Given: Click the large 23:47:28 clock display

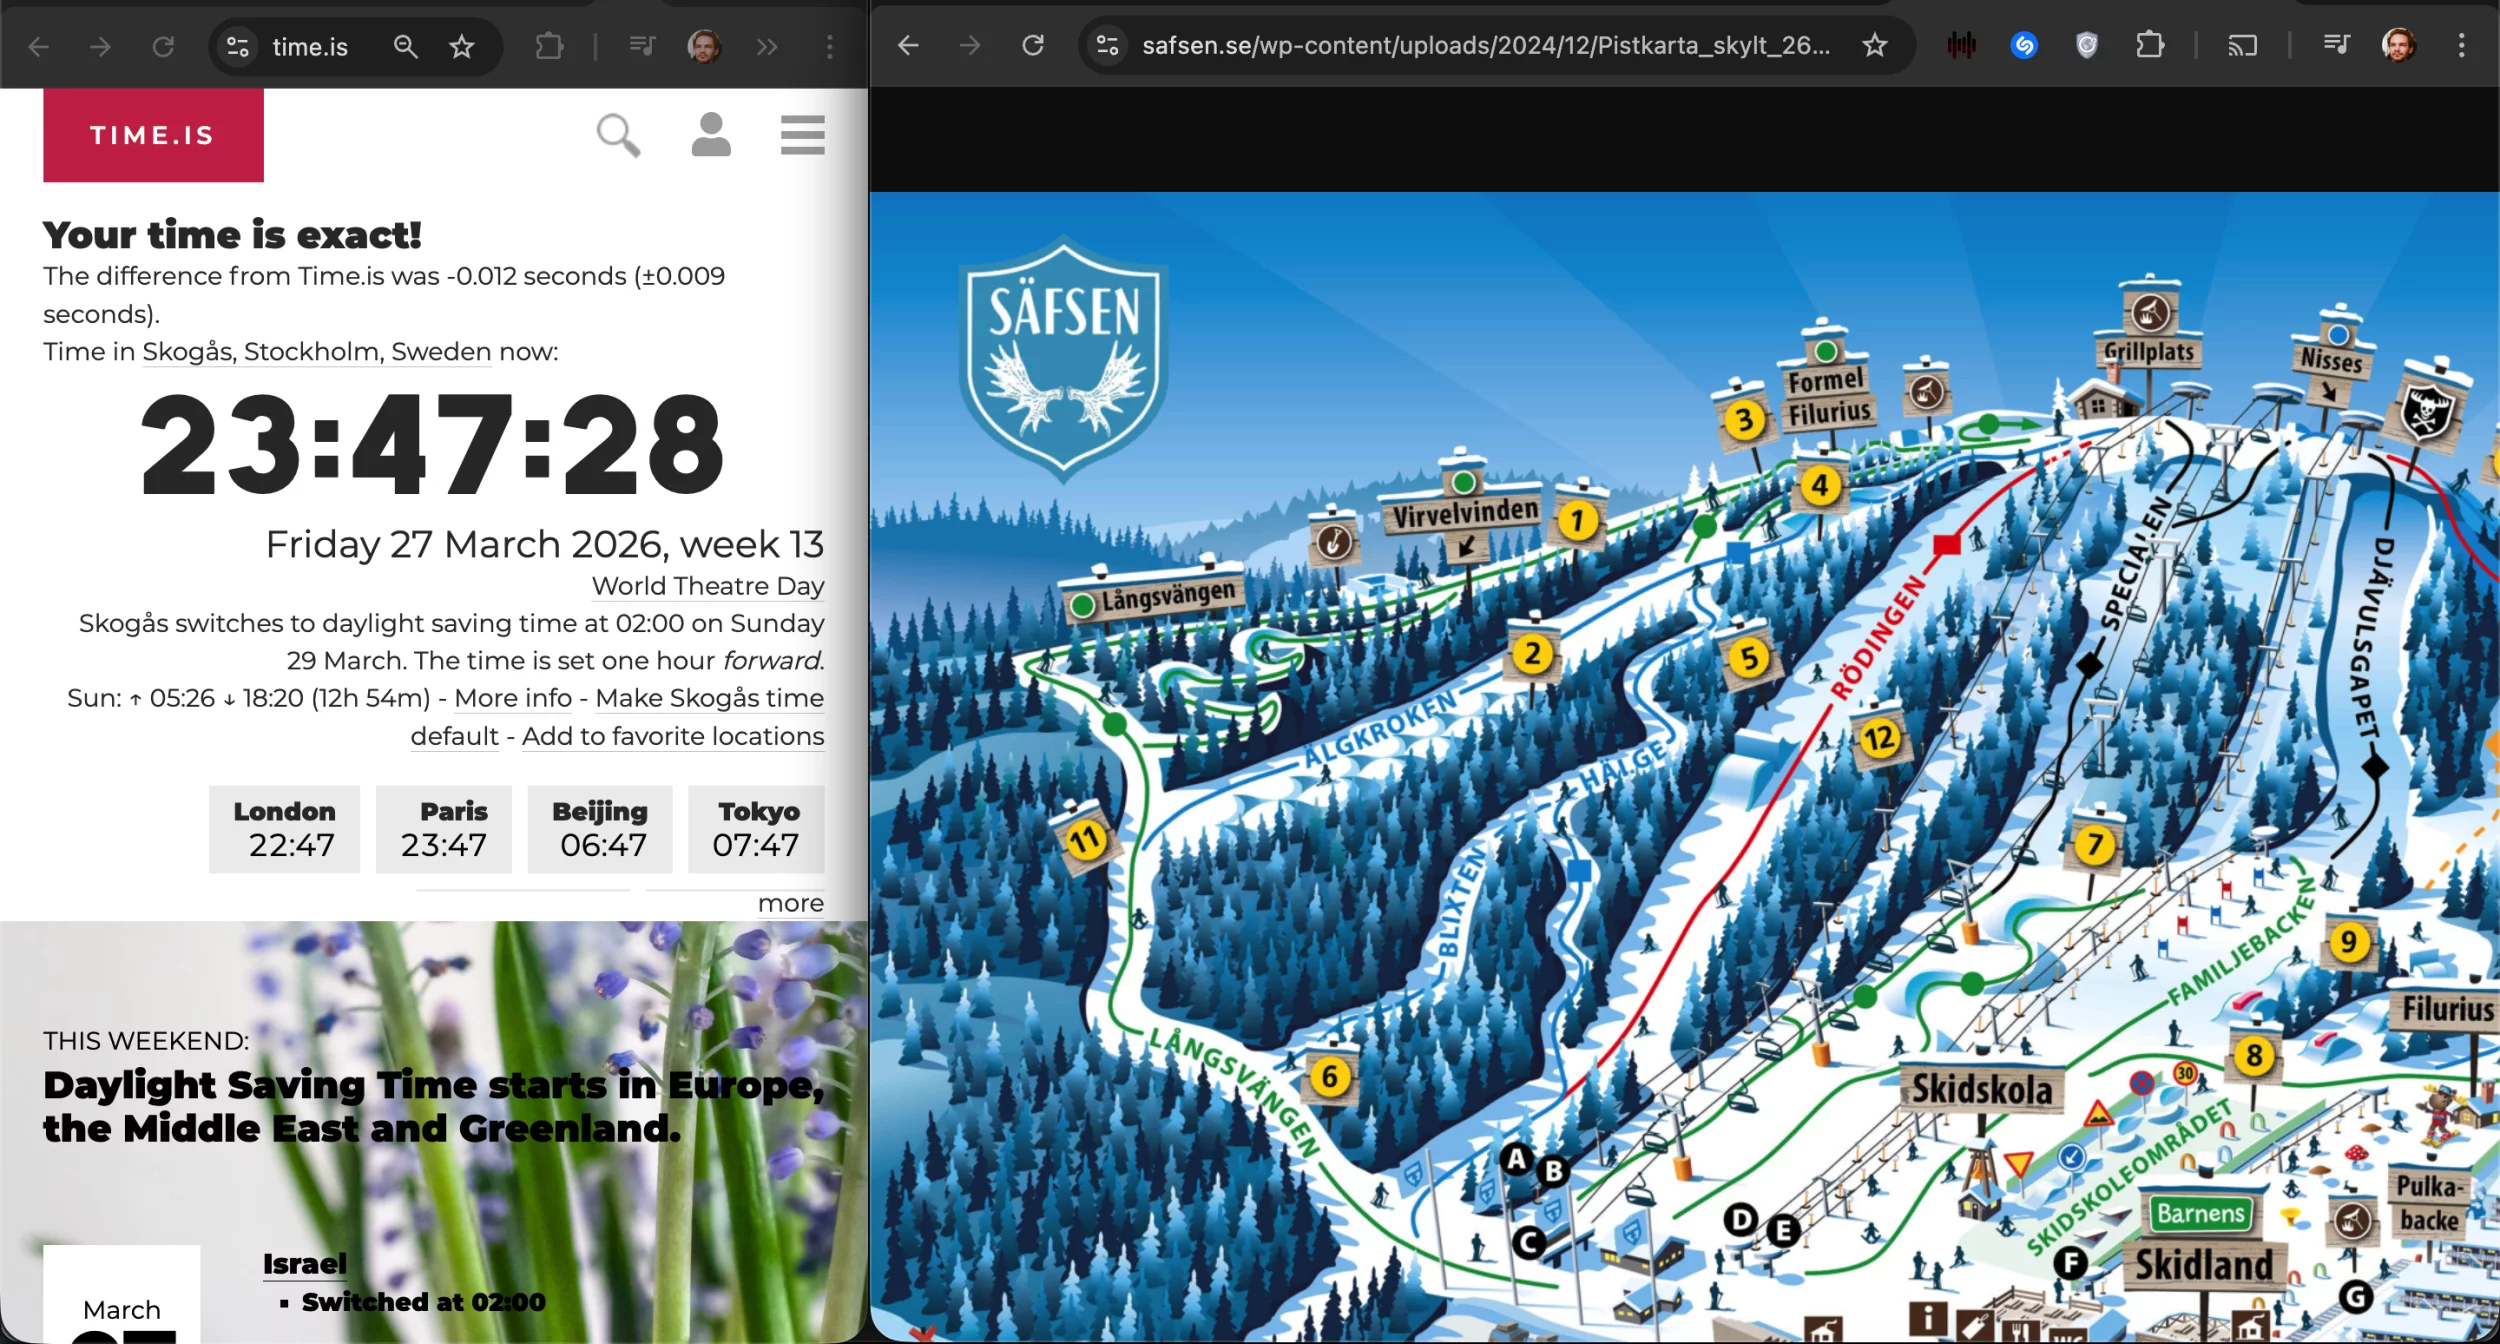Looking at the screenshot, I should click(433, 444).
